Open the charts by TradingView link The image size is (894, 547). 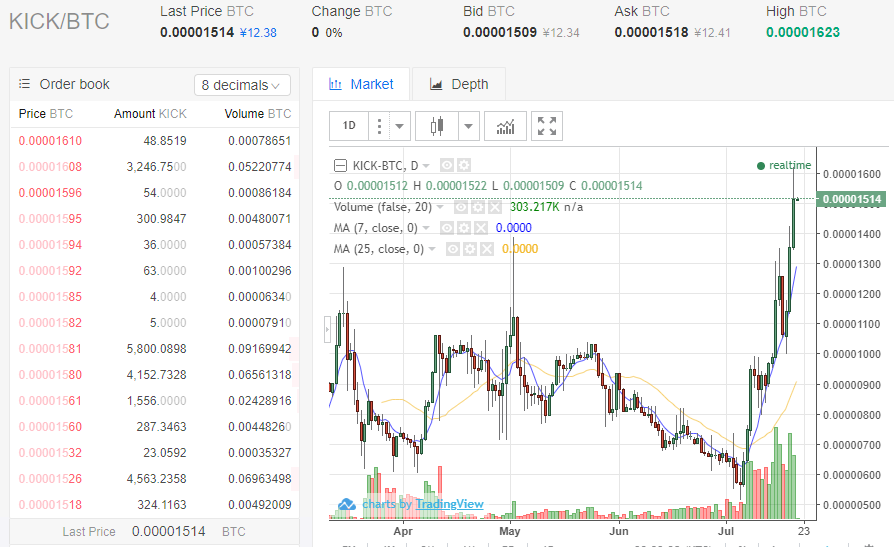(410, 504)
